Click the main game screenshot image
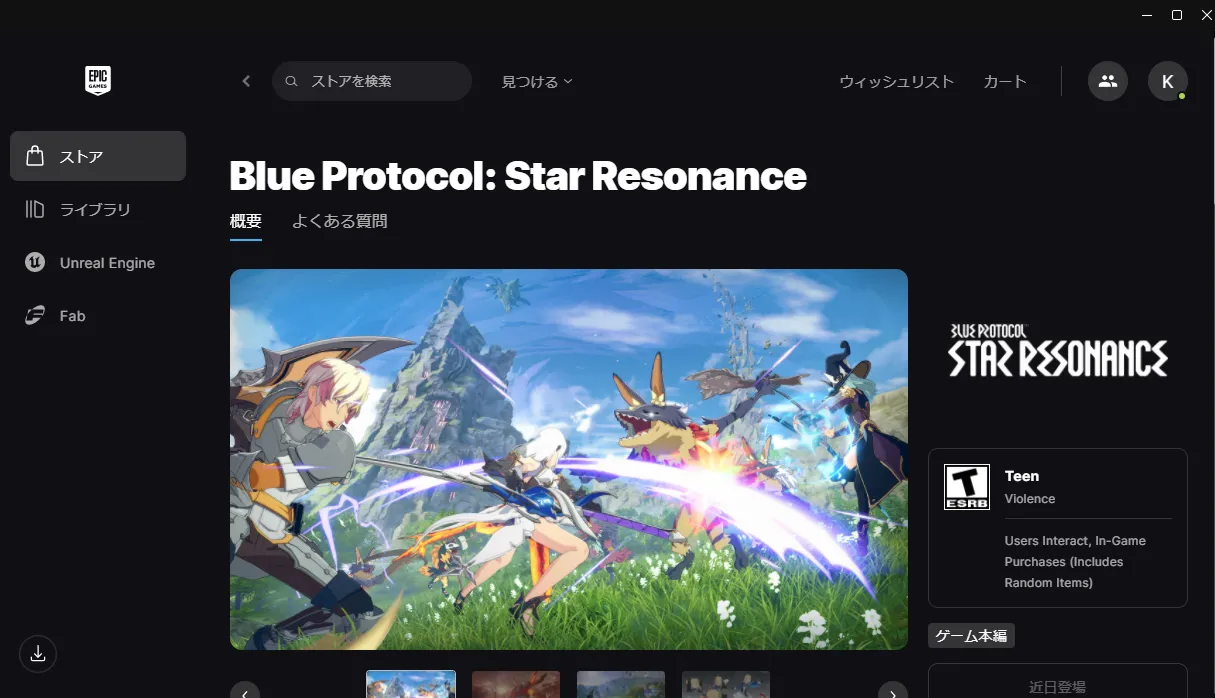 click(x=569, y=459)
